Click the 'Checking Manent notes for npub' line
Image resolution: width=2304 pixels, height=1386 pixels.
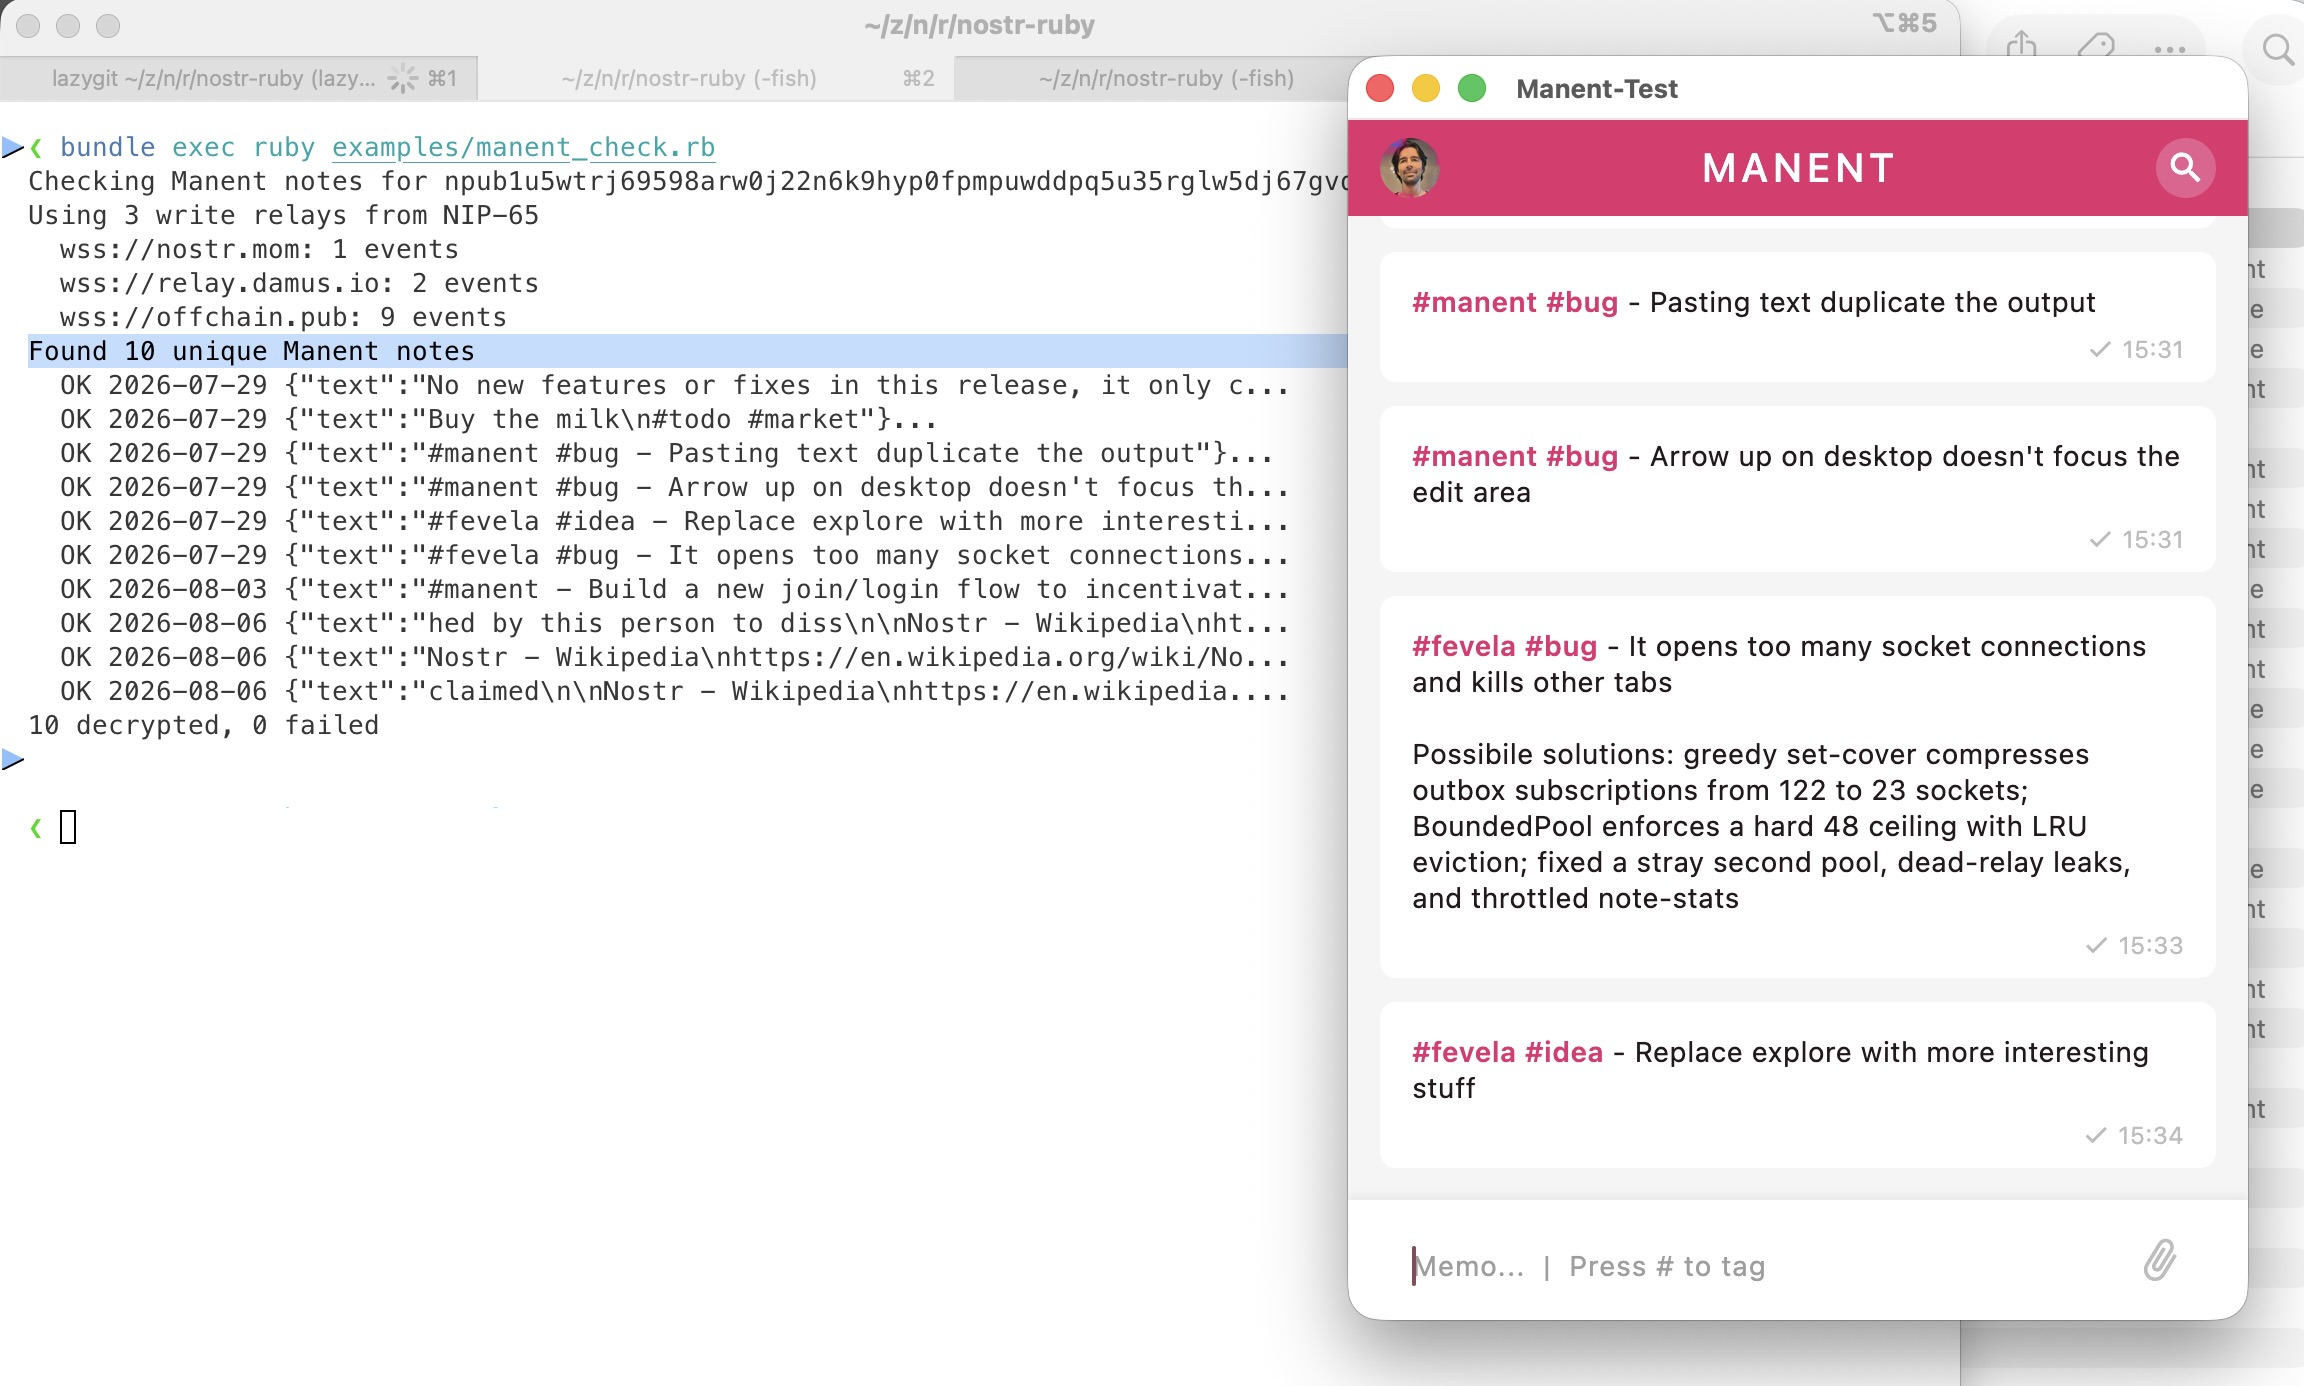[x=688, y=181]
